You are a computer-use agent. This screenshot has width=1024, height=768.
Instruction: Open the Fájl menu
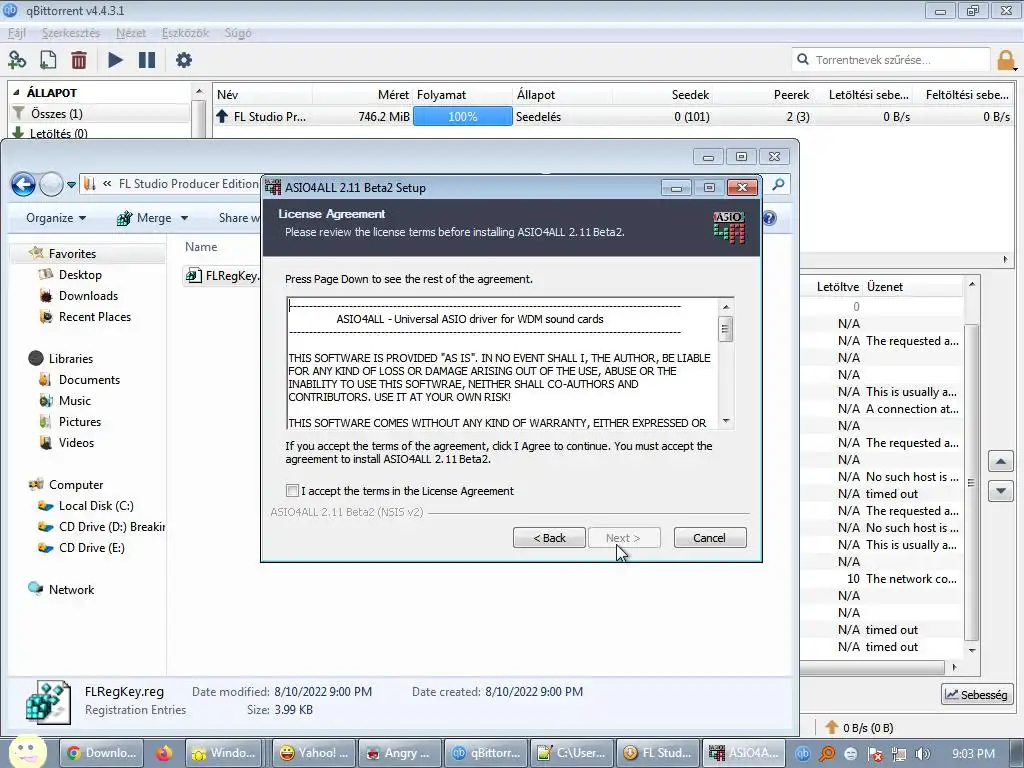tap(17, 33)
